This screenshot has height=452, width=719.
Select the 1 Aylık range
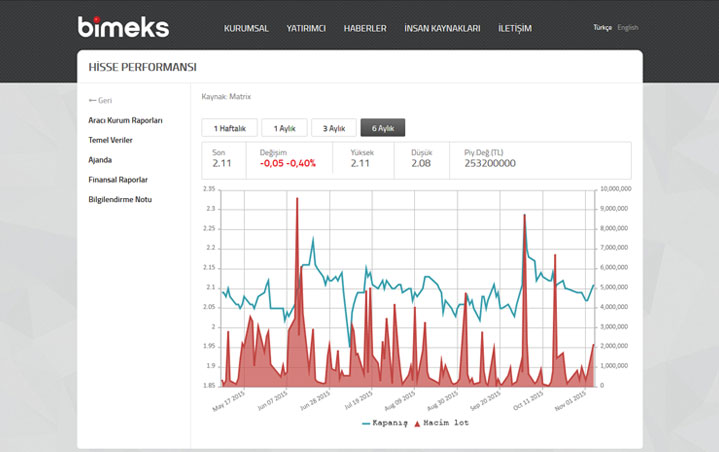pyautogui.click(x=284, y=128)
